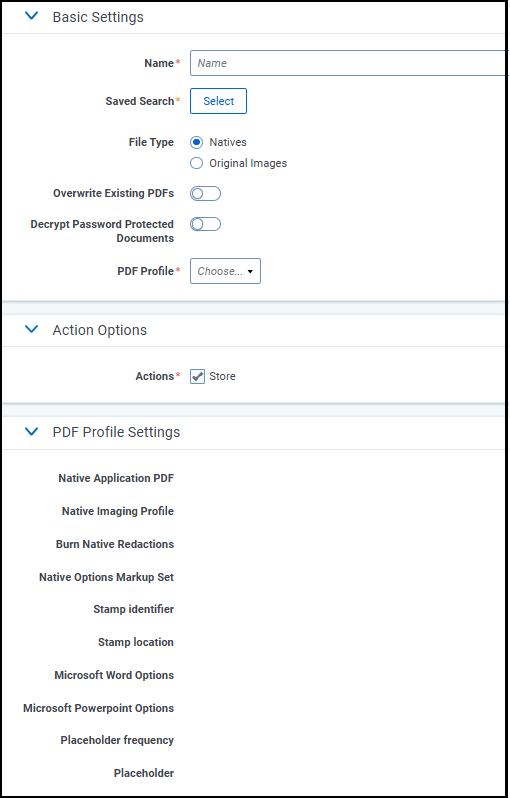Image resolution: width=510 pixels, height=798 pixels.
Task: Uncheck the Store action checkbox
Action: (197, 377)
